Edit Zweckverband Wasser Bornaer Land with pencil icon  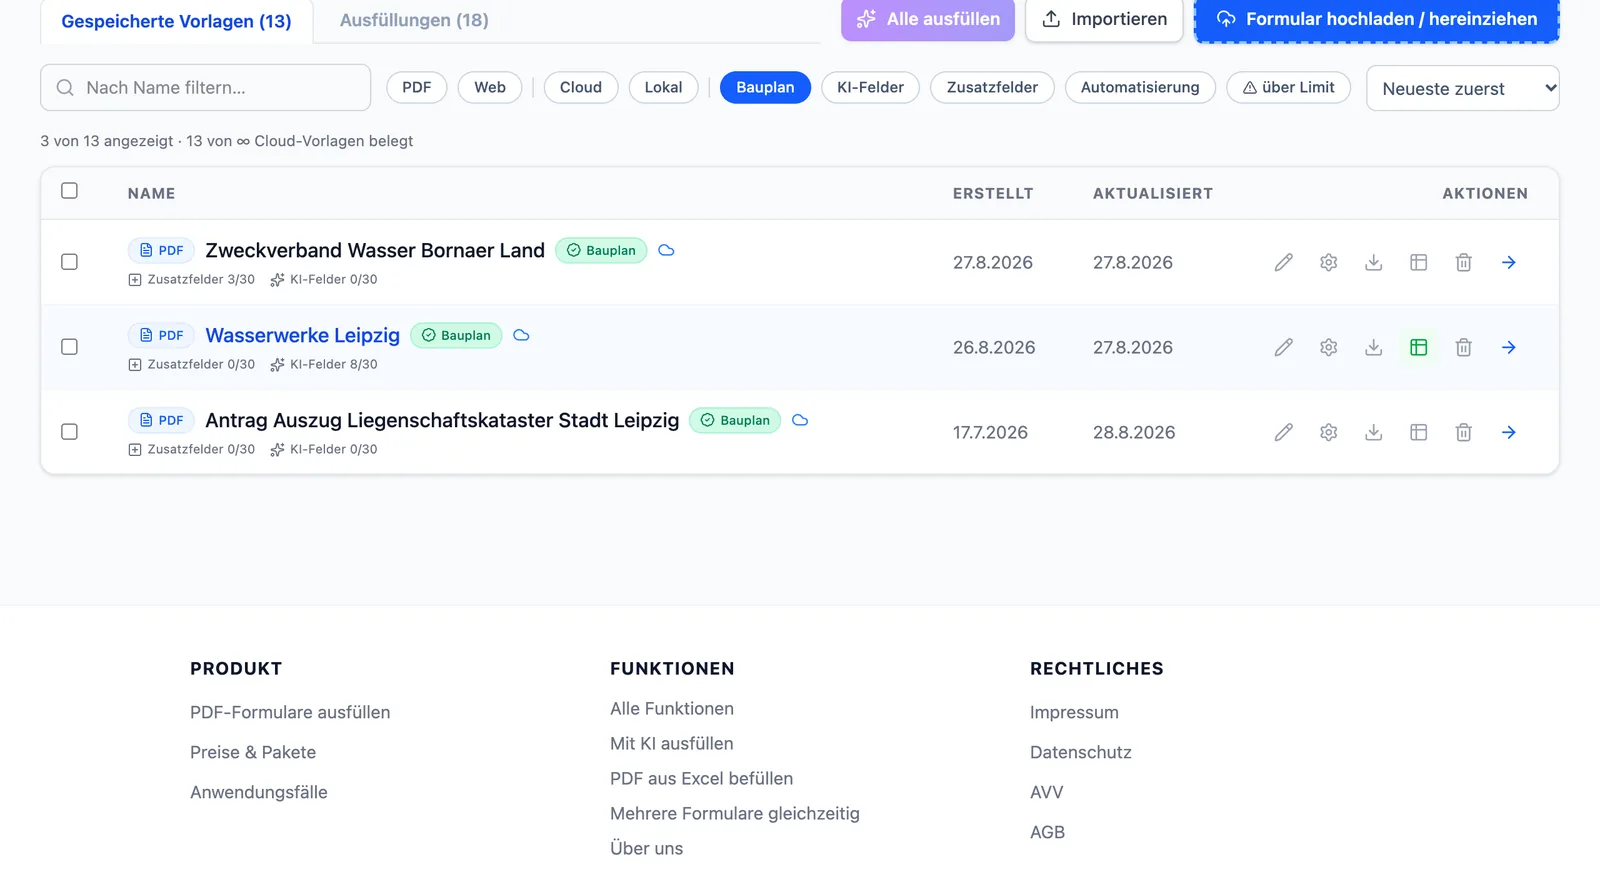1283,262
